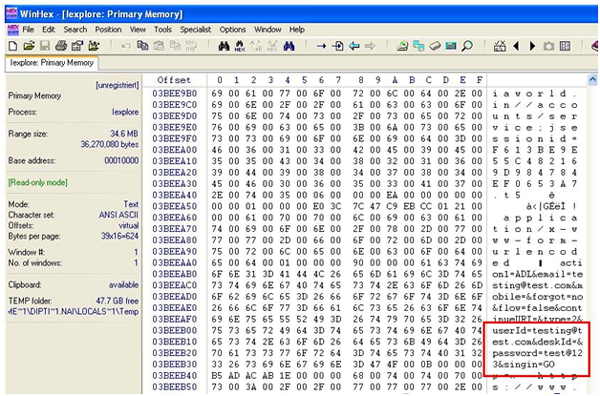Viewport: 600px width, 396px height.
Task: Click the Open file folder icon
Action: click(x=29, y=46)
